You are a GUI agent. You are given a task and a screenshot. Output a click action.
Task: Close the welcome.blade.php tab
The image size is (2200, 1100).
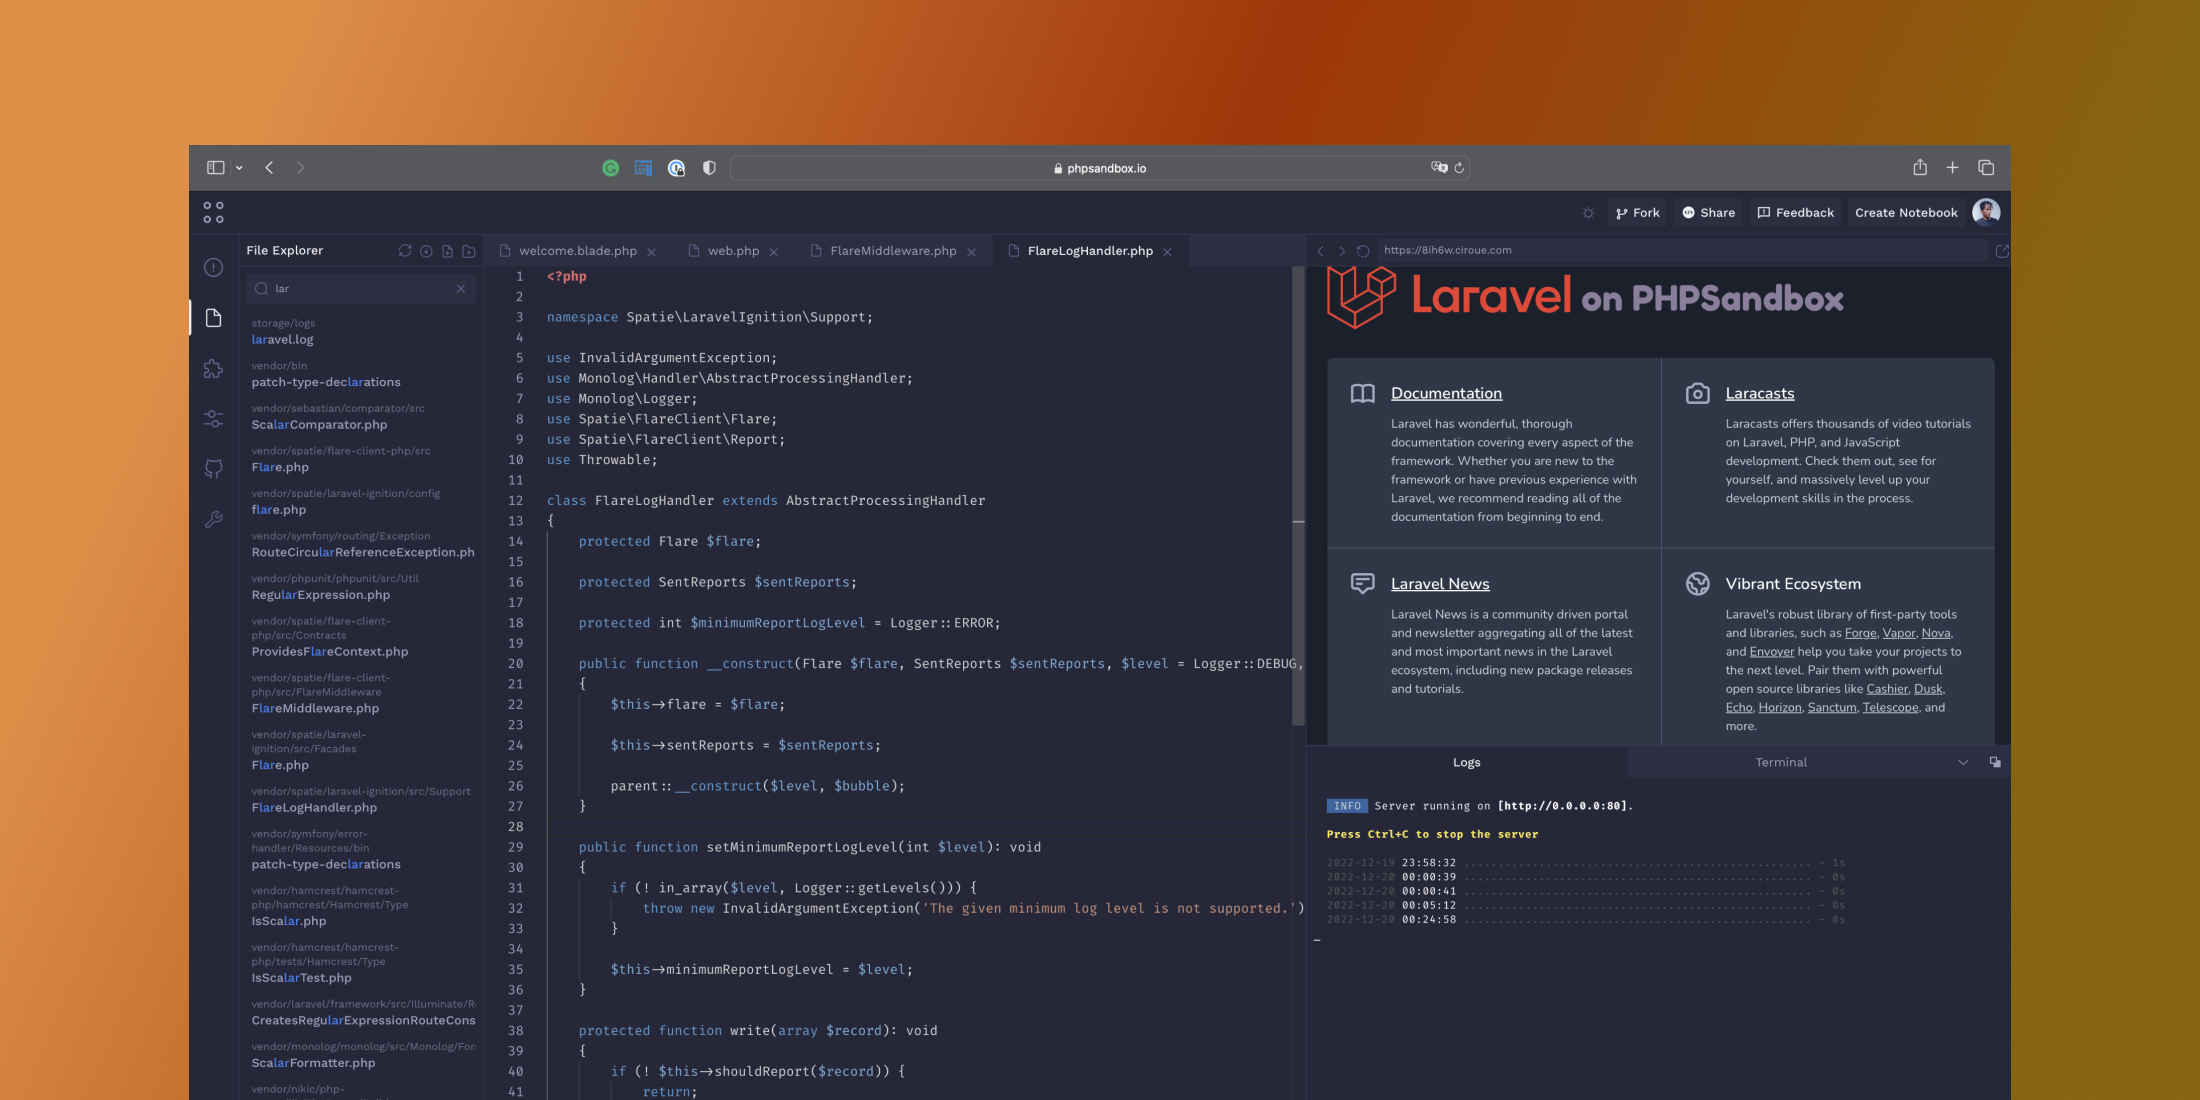651,252
